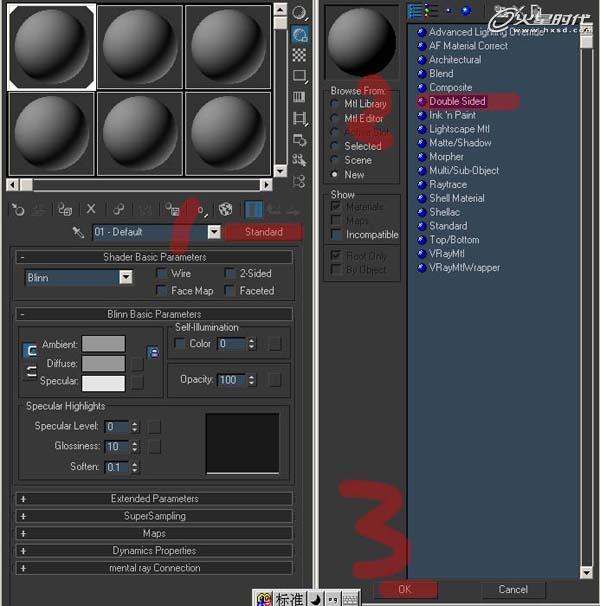
Task: Expand the Maps rollout
Action: coord(154,533)
